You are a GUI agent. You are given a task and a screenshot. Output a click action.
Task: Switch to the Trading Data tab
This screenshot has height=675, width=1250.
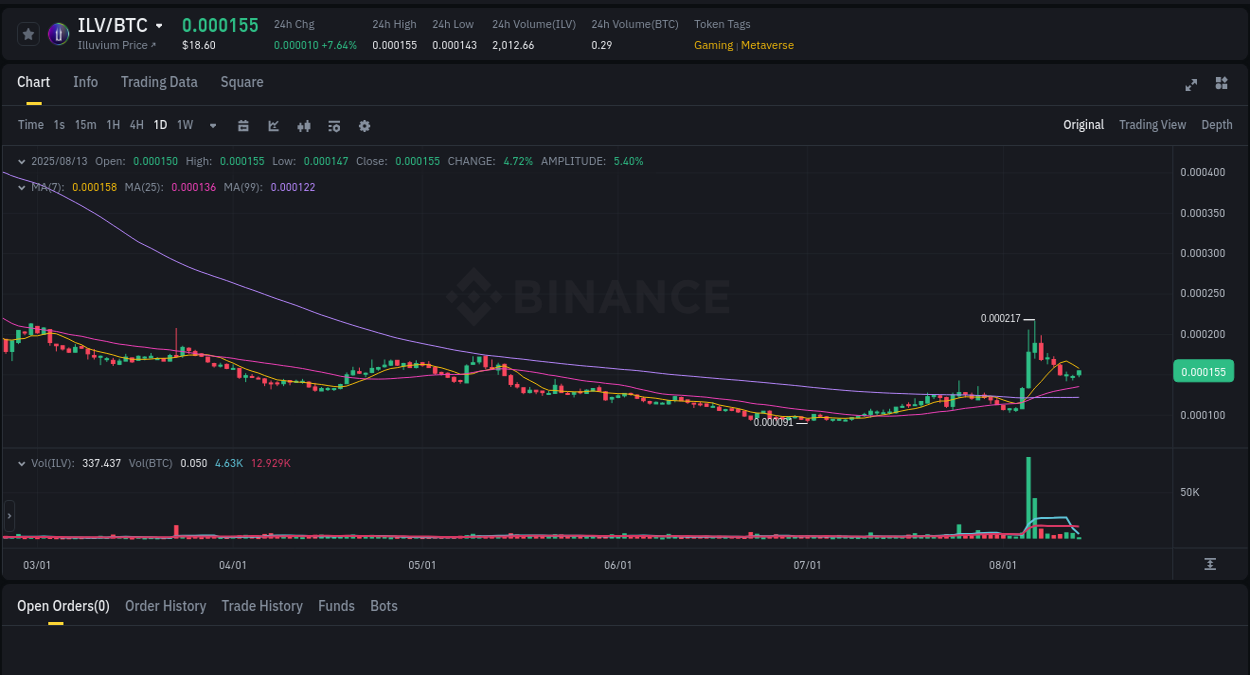point(159,82)
